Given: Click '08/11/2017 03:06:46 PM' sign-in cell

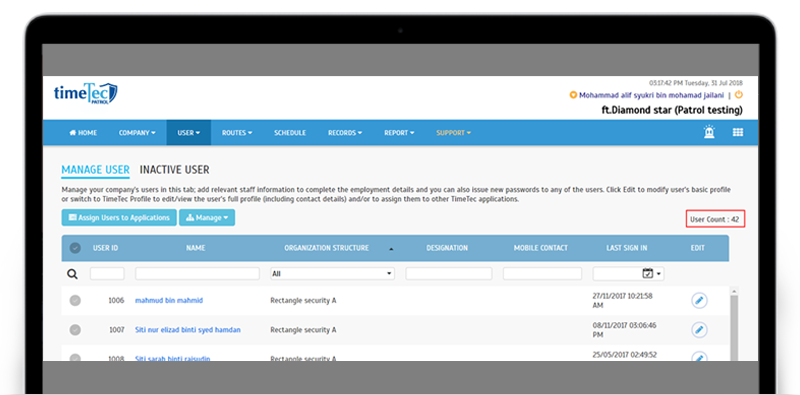Looking at the screenshot, I should [624, 330].
